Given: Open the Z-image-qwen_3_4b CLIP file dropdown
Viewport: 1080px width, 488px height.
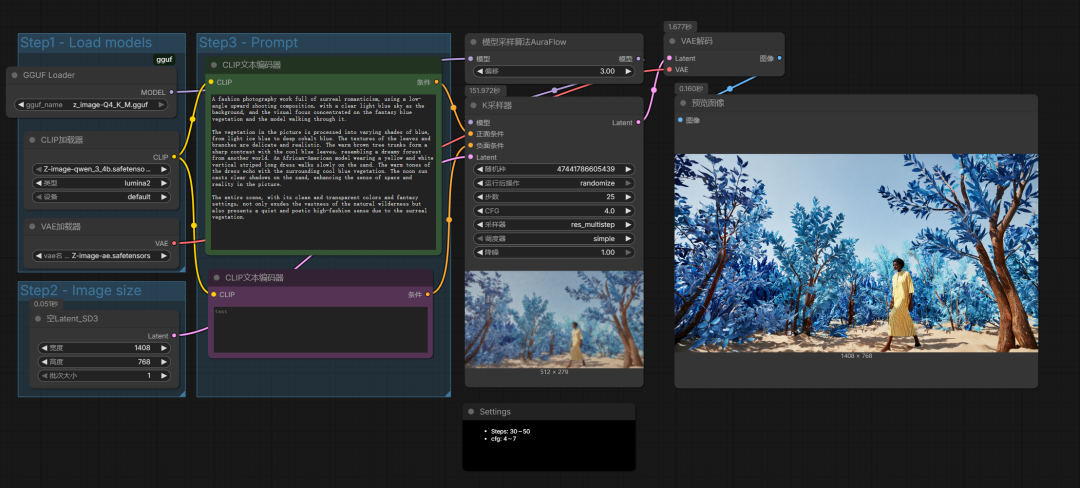Looking at the screenshot, I should (x=101, y=169).
